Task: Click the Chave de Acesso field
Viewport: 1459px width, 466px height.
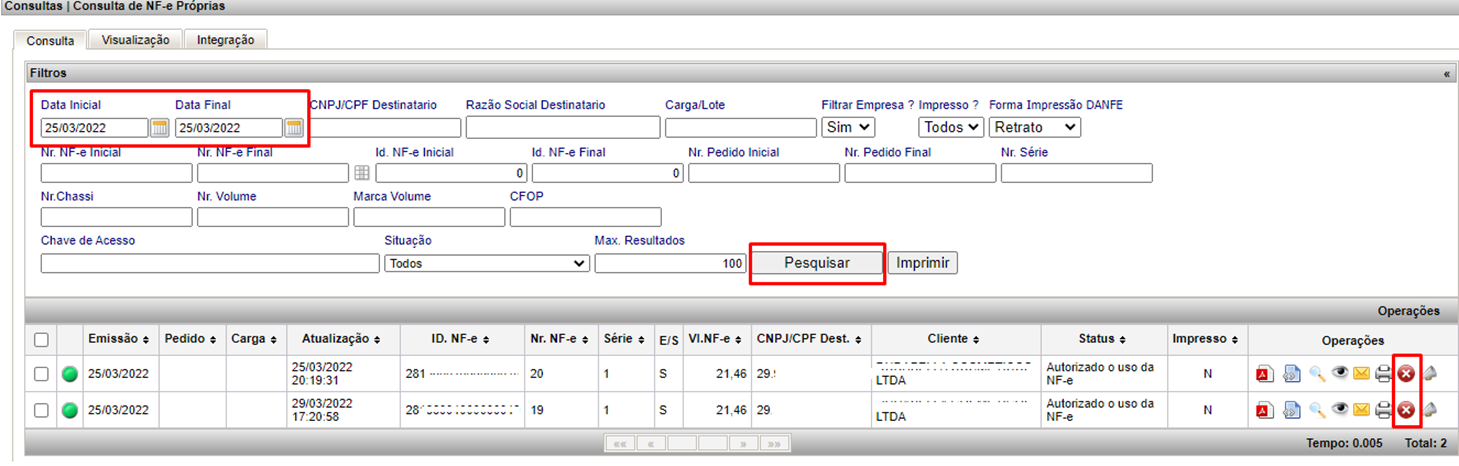Action: click(210, 263)
